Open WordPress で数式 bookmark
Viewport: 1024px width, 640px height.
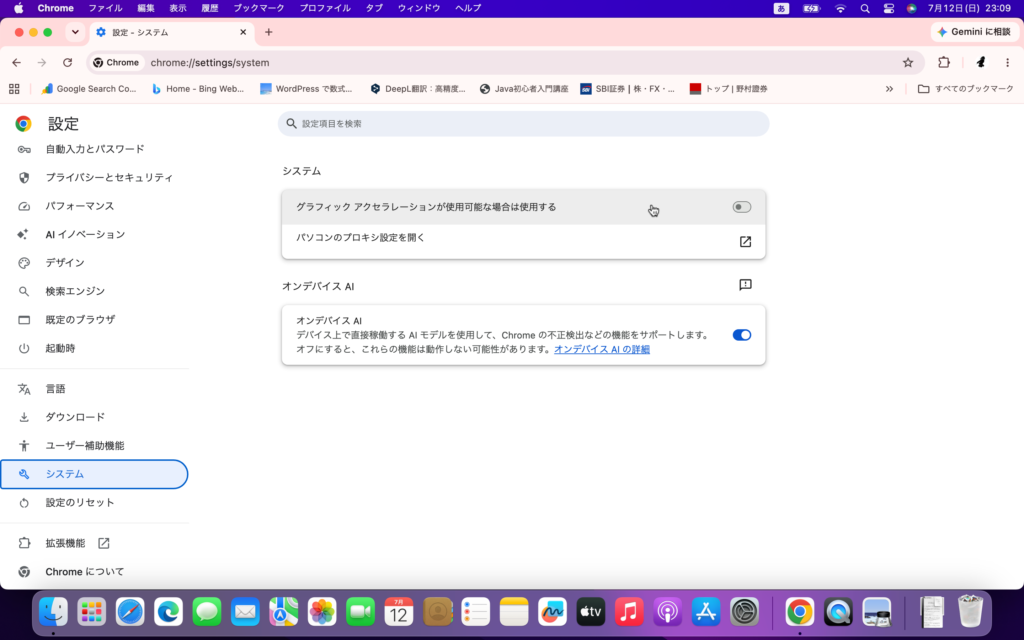click(306, 89)
